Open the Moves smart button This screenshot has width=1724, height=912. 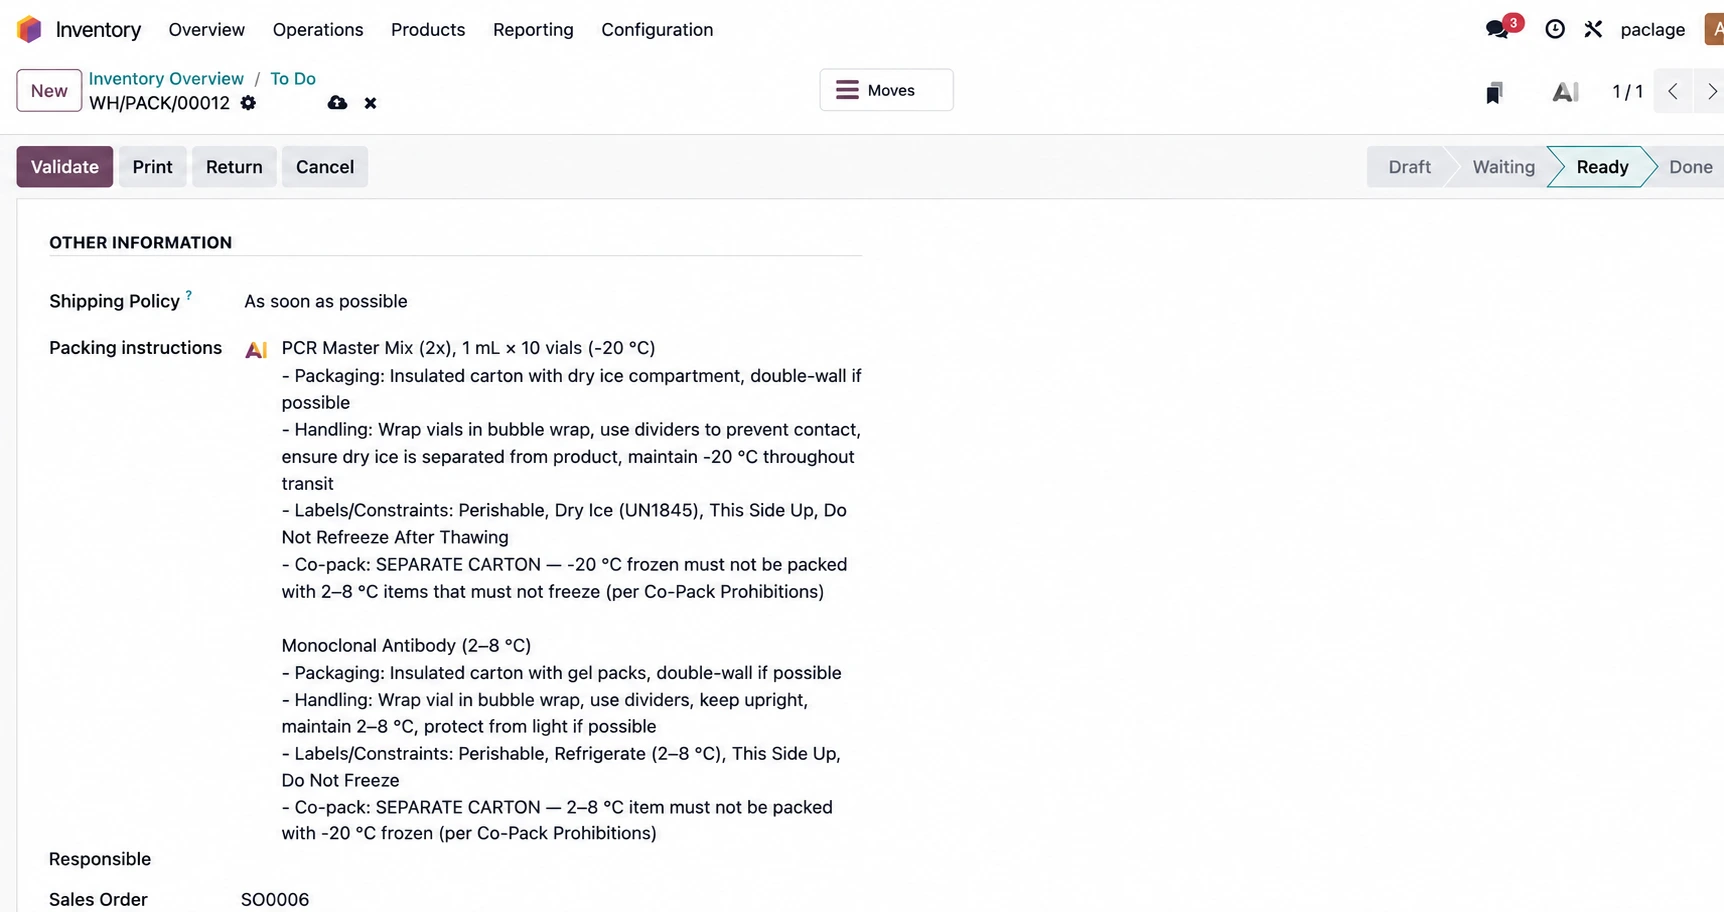pyautogui.click(x=886, y=90)
